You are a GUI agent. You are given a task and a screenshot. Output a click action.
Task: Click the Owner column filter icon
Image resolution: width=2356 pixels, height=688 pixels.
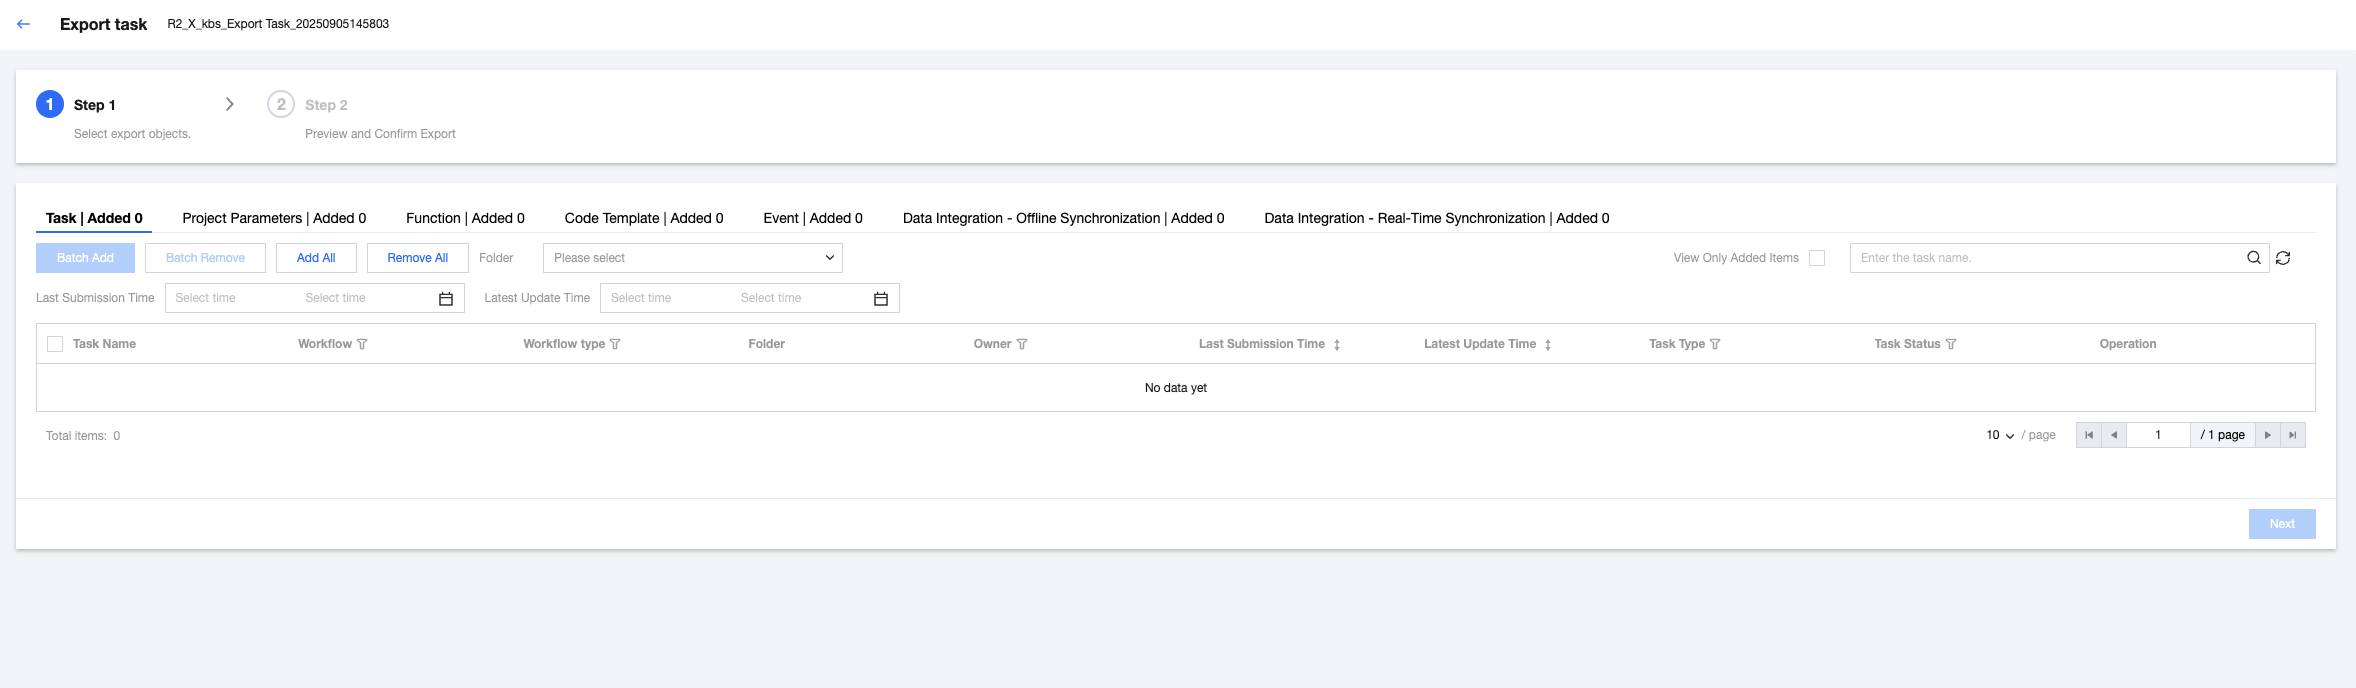point(1022,344)
